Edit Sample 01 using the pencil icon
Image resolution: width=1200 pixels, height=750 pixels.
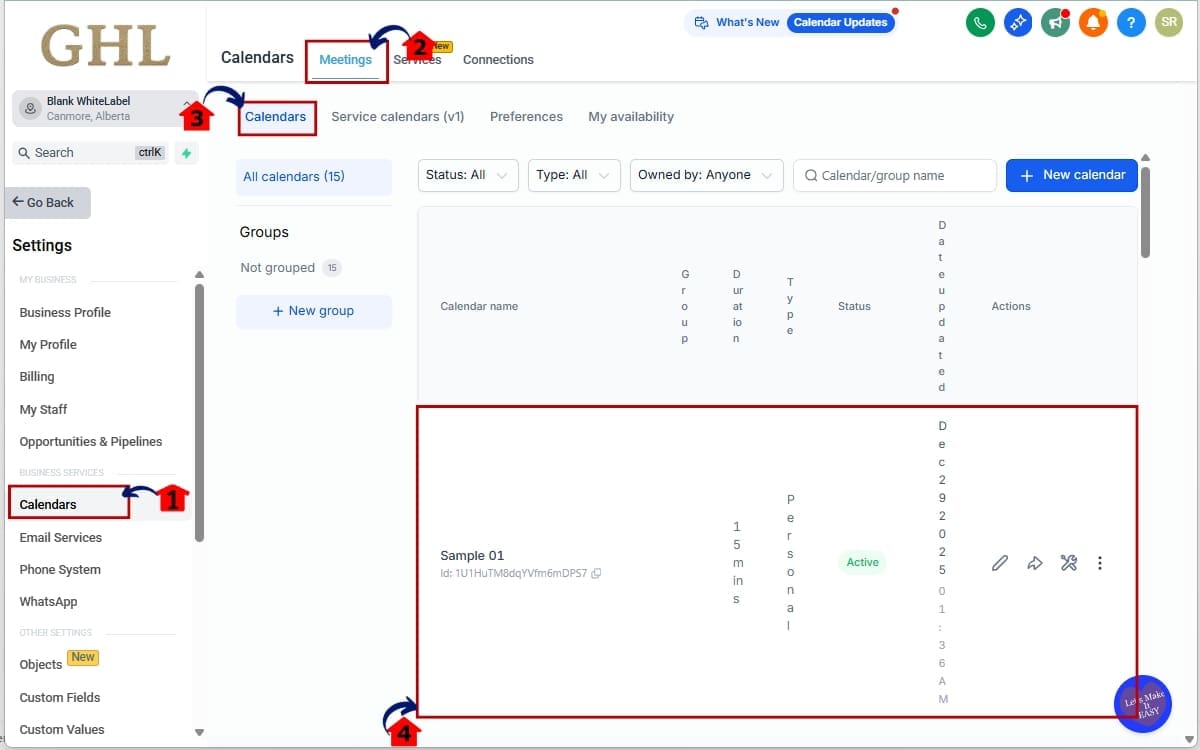pyautogui.click(x=999, y=563)
